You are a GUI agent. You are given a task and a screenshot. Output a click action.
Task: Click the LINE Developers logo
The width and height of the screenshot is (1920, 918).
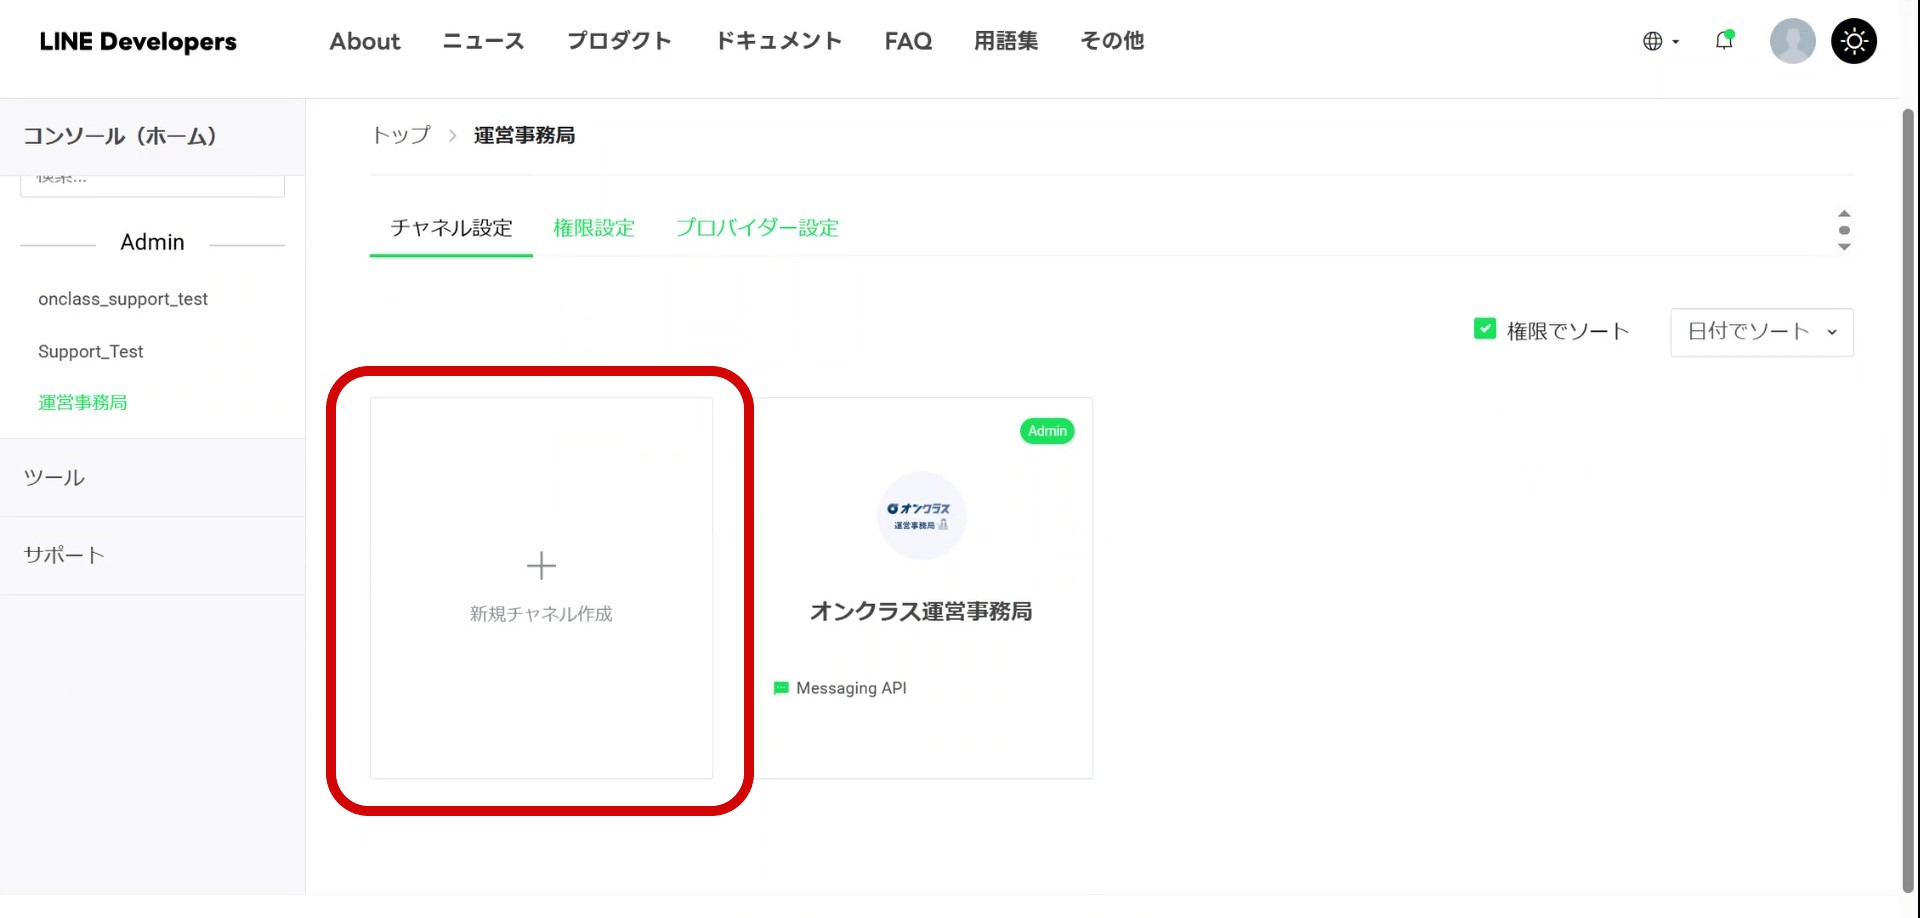138,41
